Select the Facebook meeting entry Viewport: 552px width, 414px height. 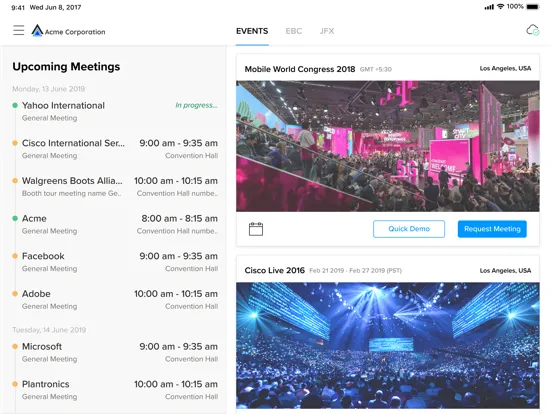115,262
